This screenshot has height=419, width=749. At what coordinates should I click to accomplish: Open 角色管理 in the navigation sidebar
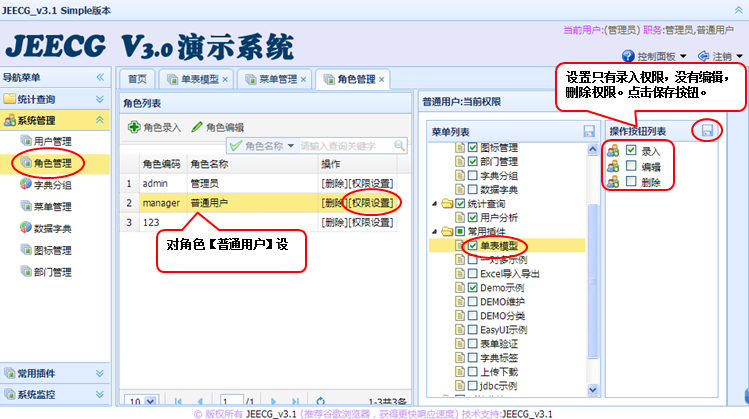tap(53, 163)
